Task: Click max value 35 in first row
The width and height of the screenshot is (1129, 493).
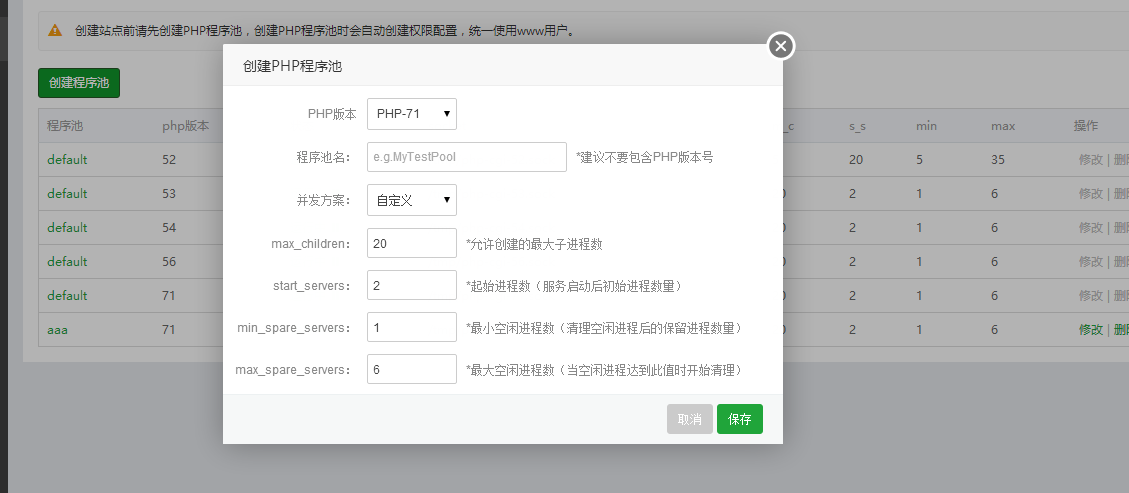Action: pos(997,159)
